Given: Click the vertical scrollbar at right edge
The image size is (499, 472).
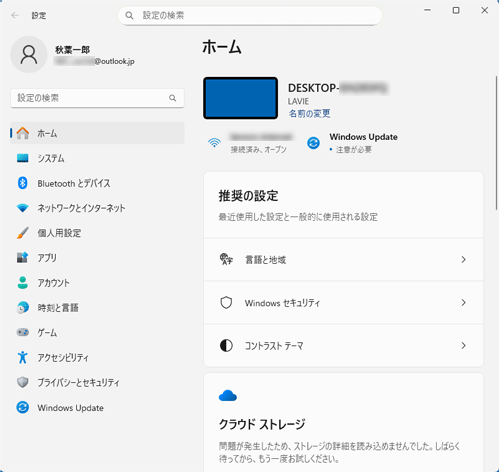Looking at the screenshot, I should [496, 143].
